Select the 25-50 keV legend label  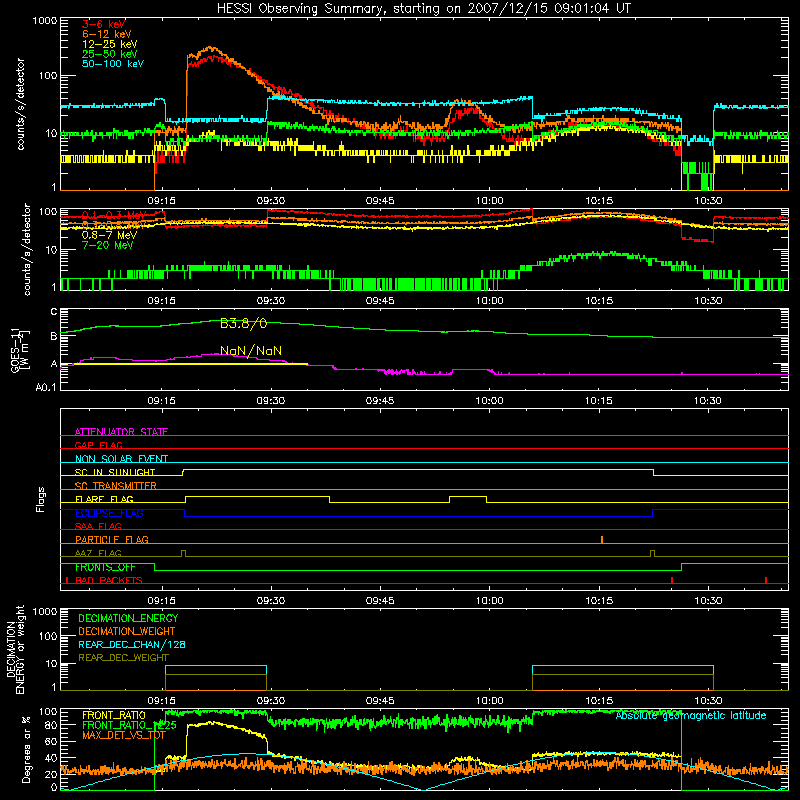(110, 54)
